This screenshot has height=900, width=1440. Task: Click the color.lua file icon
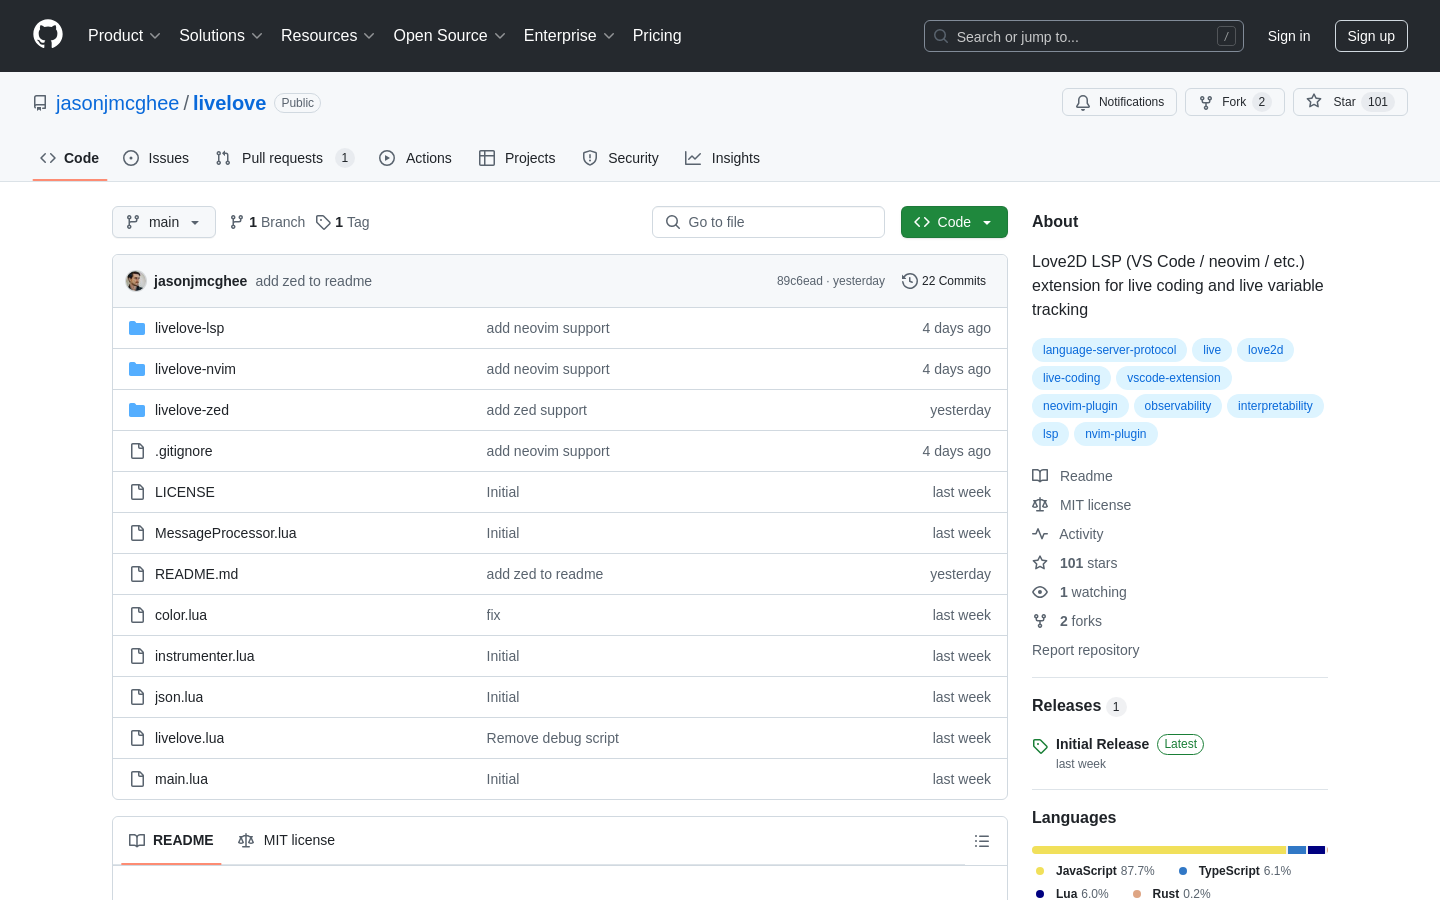tap(137, 615)
